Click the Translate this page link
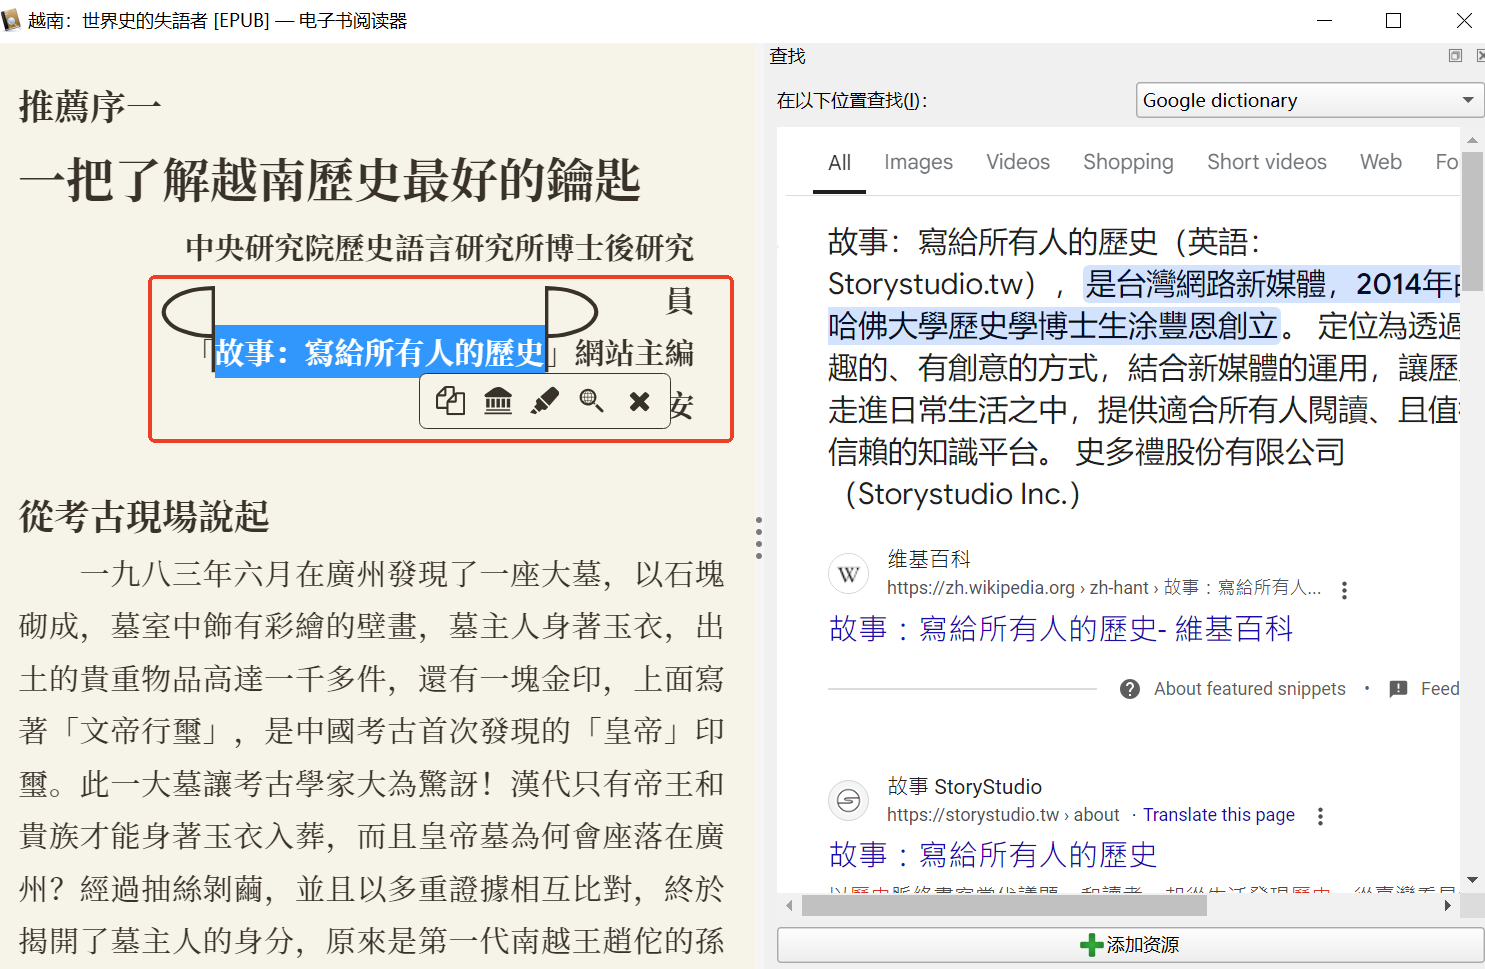The width and height of the screenshot is (1485, 969). [1218, 815]
